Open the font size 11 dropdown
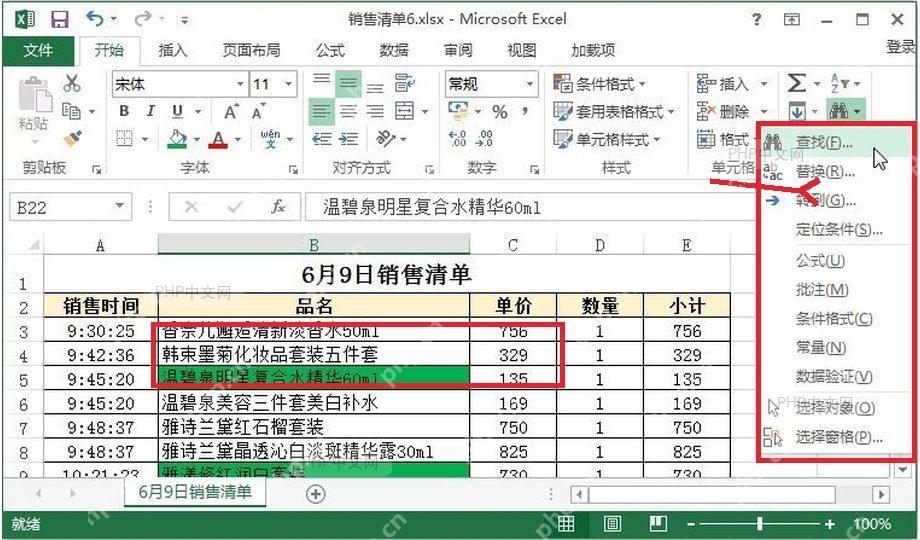Screen dimensions: 920x540 289,83
